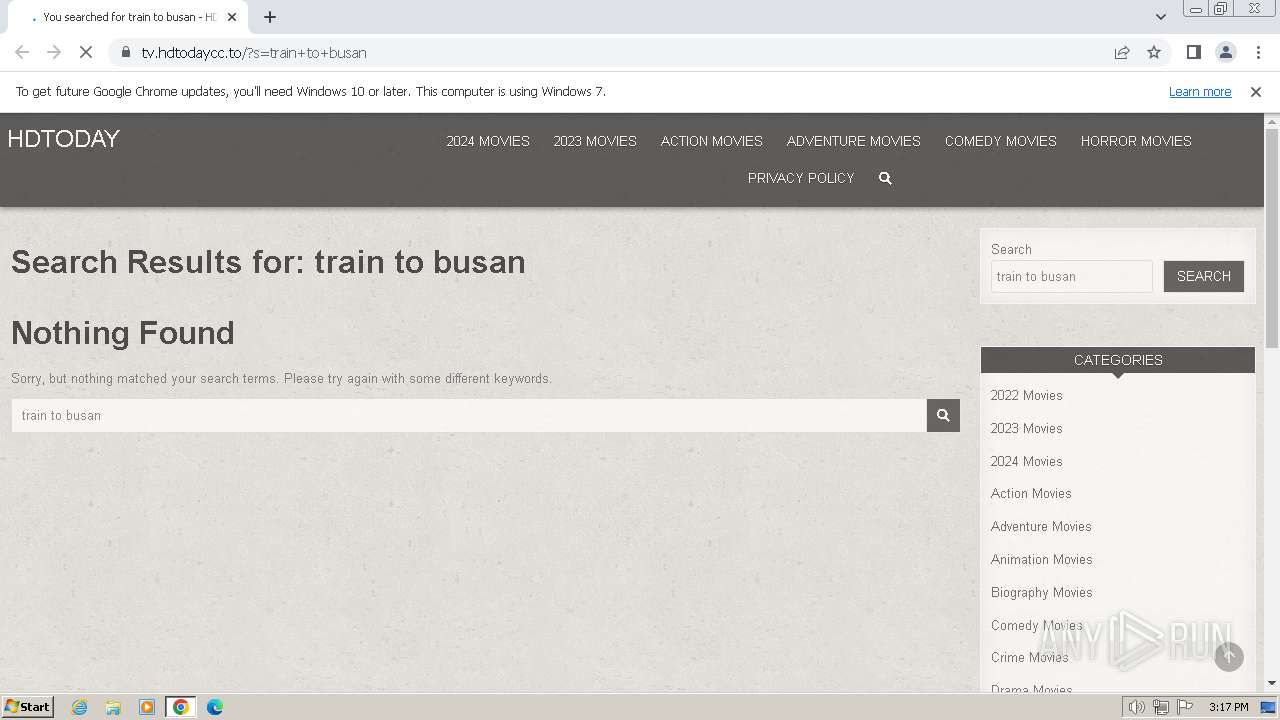This screenshot has width=1280, height=720.
Task: Open the ADVENTURE MOVIES menu item
Action: (854, 141)
